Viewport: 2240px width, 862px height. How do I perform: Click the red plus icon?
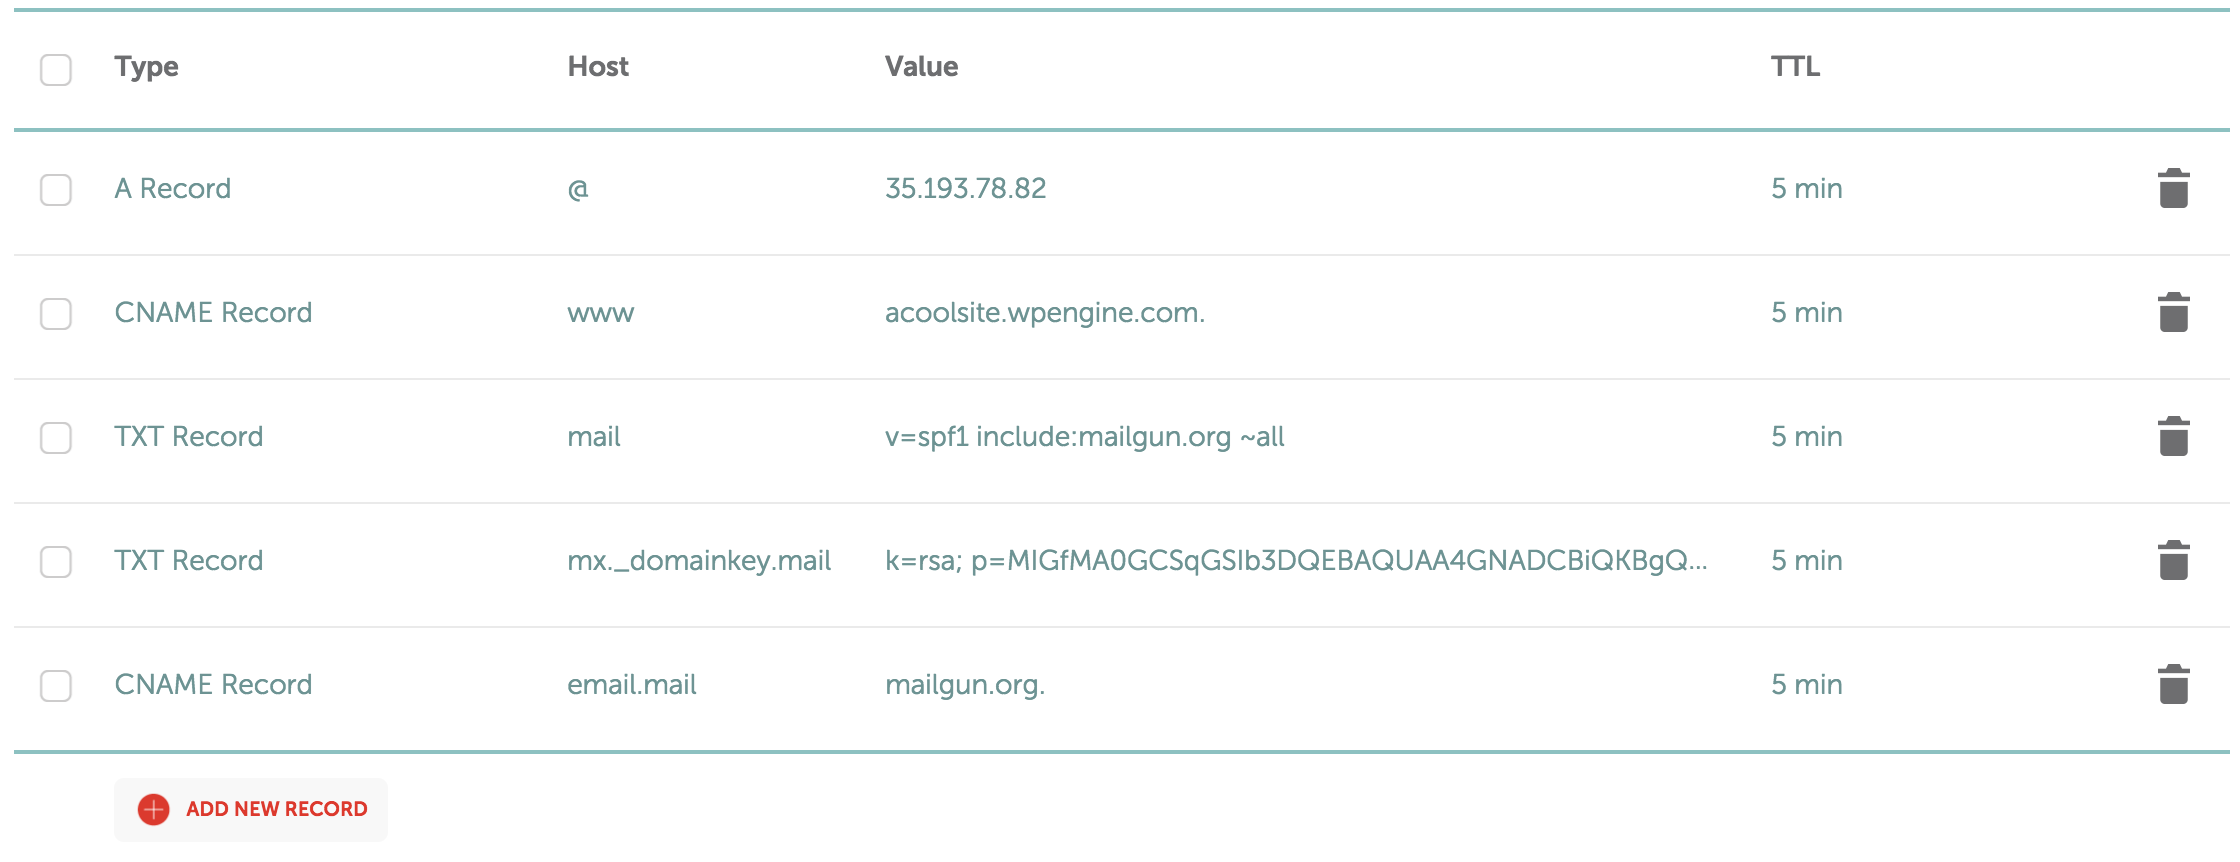[153, 809]
